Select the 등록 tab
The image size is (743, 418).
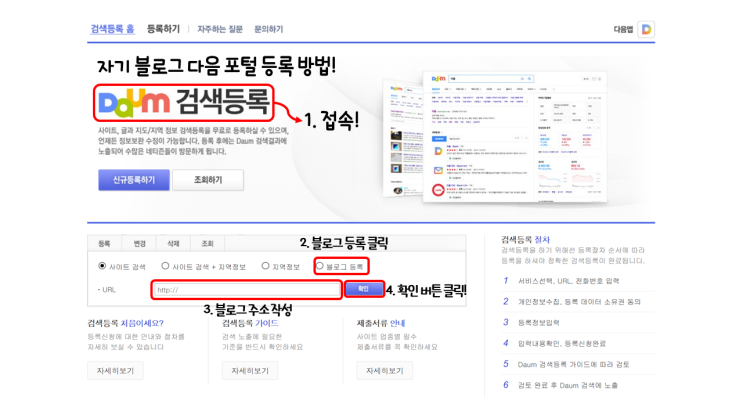(104, 243)
